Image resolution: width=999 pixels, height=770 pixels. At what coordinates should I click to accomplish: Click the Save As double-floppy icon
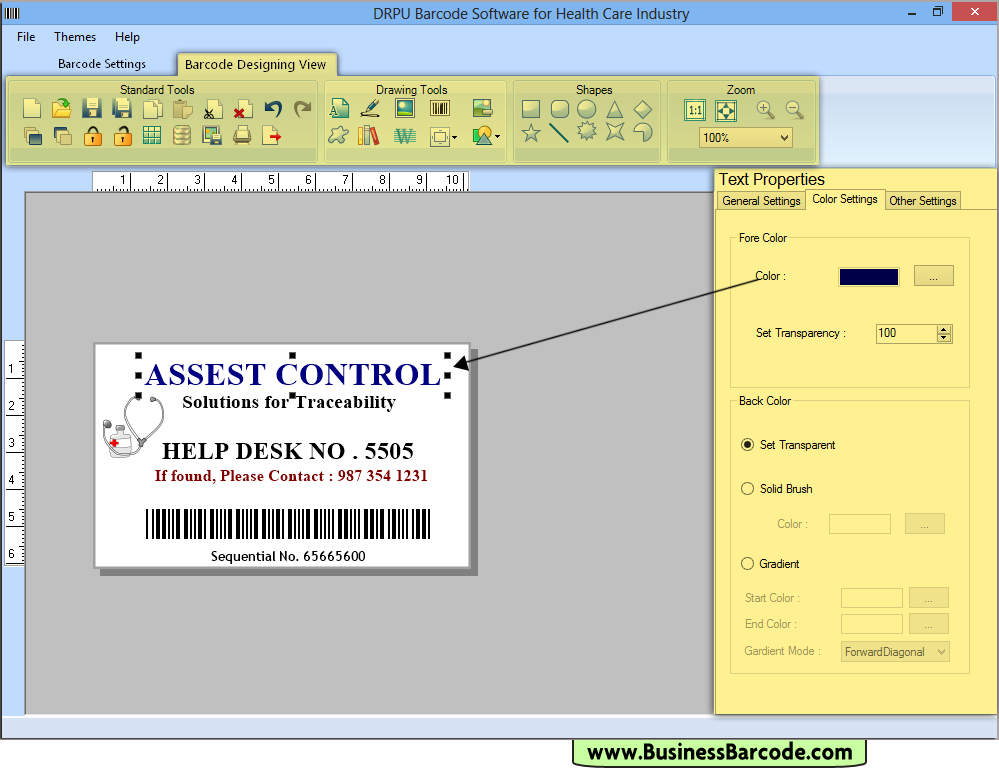122,109
